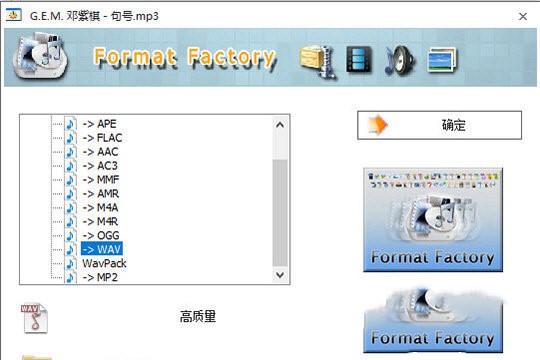Select the -> MP2 format
Viewport: 540px width, 360px height.
pos(100,277)
